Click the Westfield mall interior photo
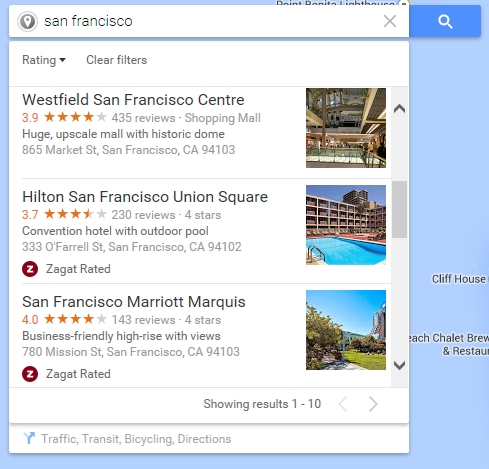 pos(346,128)
